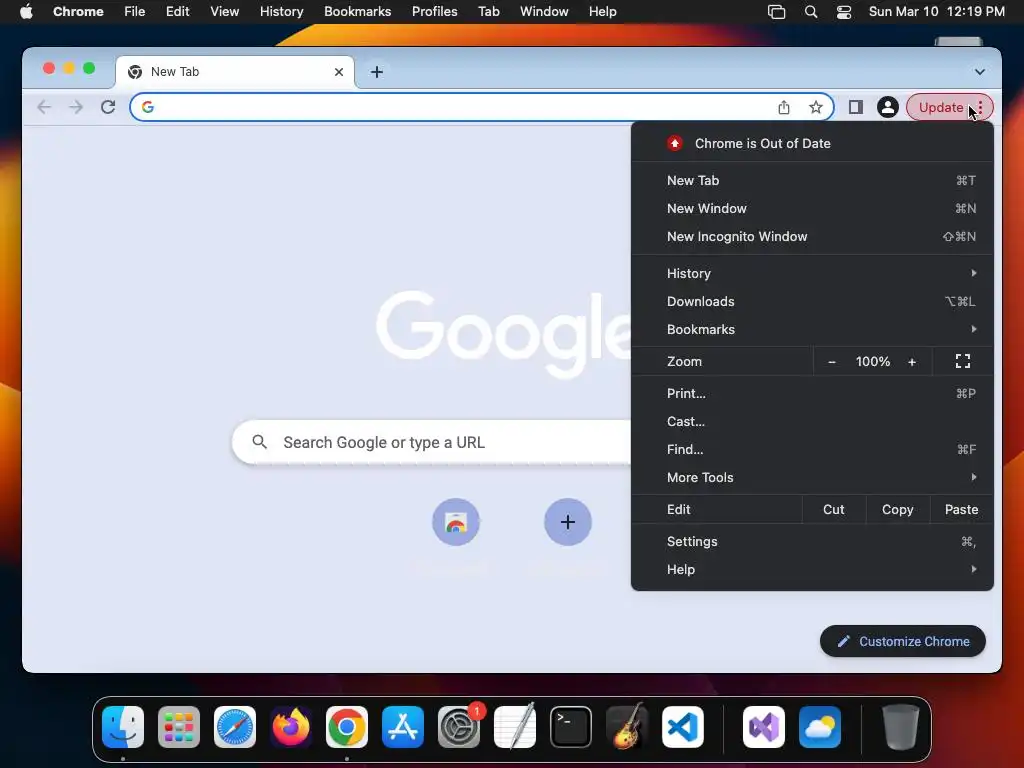The image size is (1024, 768).
Task: Click the forward navigation arrow
Action: [x=76, y=107]
